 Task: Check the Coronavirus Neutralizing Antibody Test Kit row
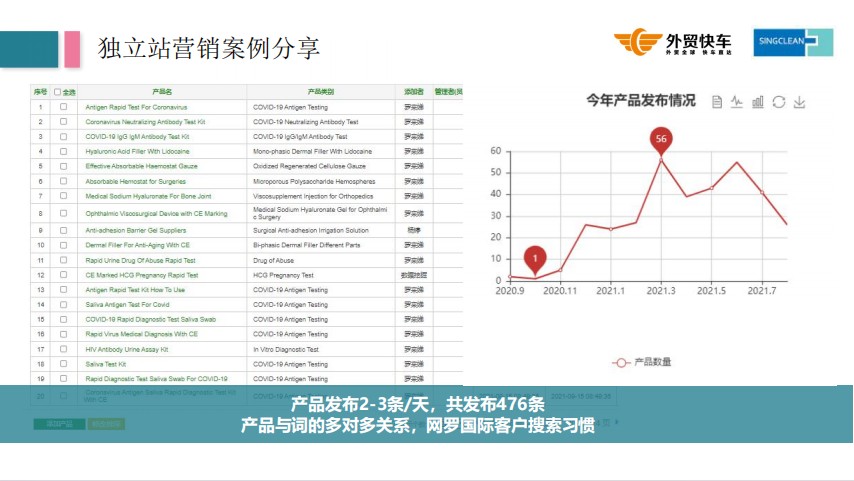(x=64, y=121)
